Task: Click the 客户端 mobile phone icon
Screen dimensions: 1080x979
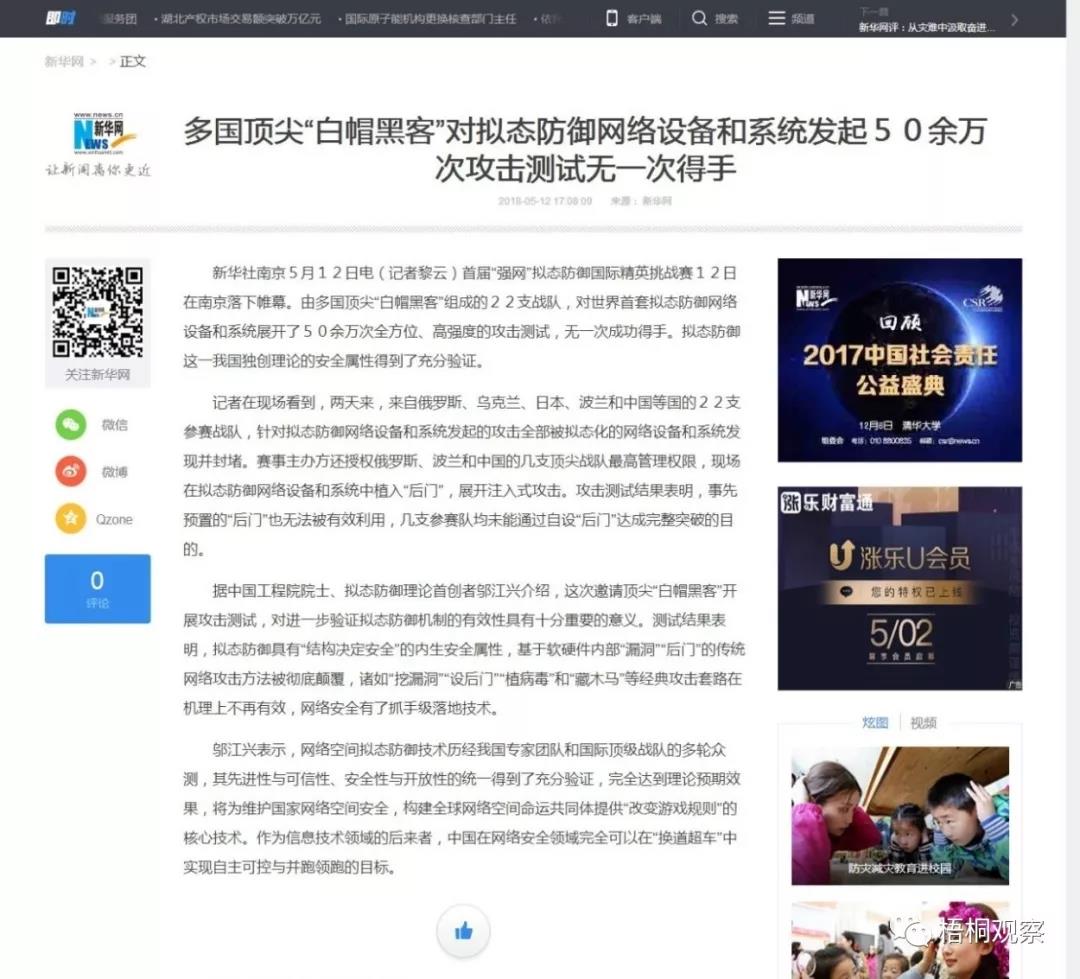Action: coord(611,18)
